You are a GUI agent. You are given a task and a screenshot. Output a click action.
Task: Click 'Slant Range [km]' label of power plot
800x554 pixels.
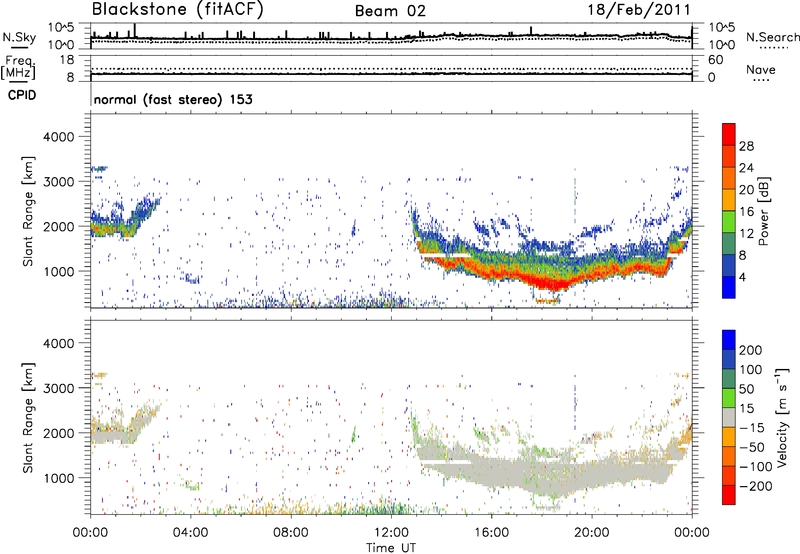coord(28,211)
